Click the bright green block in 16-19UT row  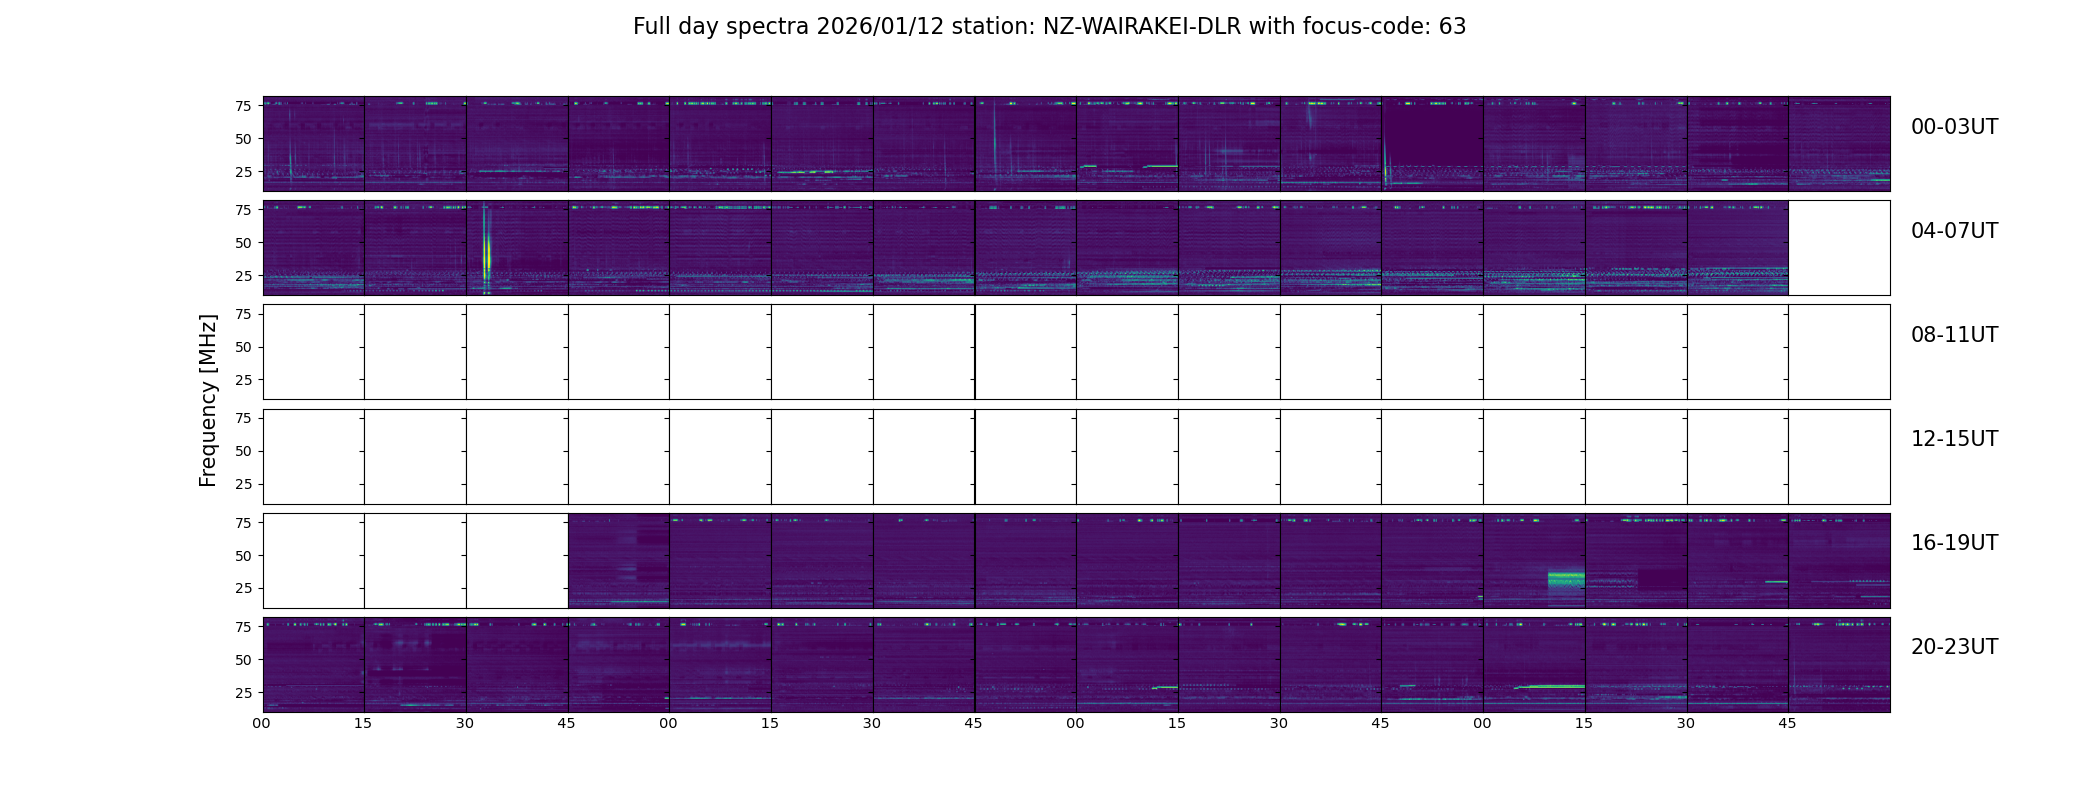click(1566, 579)
